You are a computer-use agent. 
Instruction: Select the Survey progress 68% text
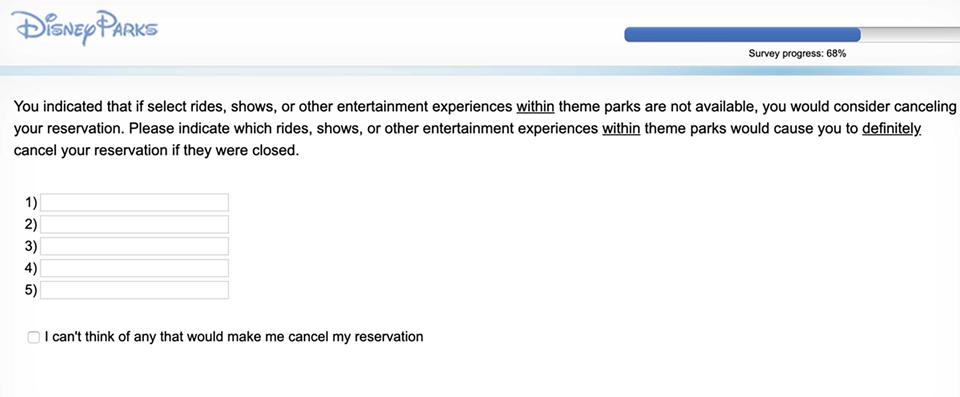click(797, 54)
